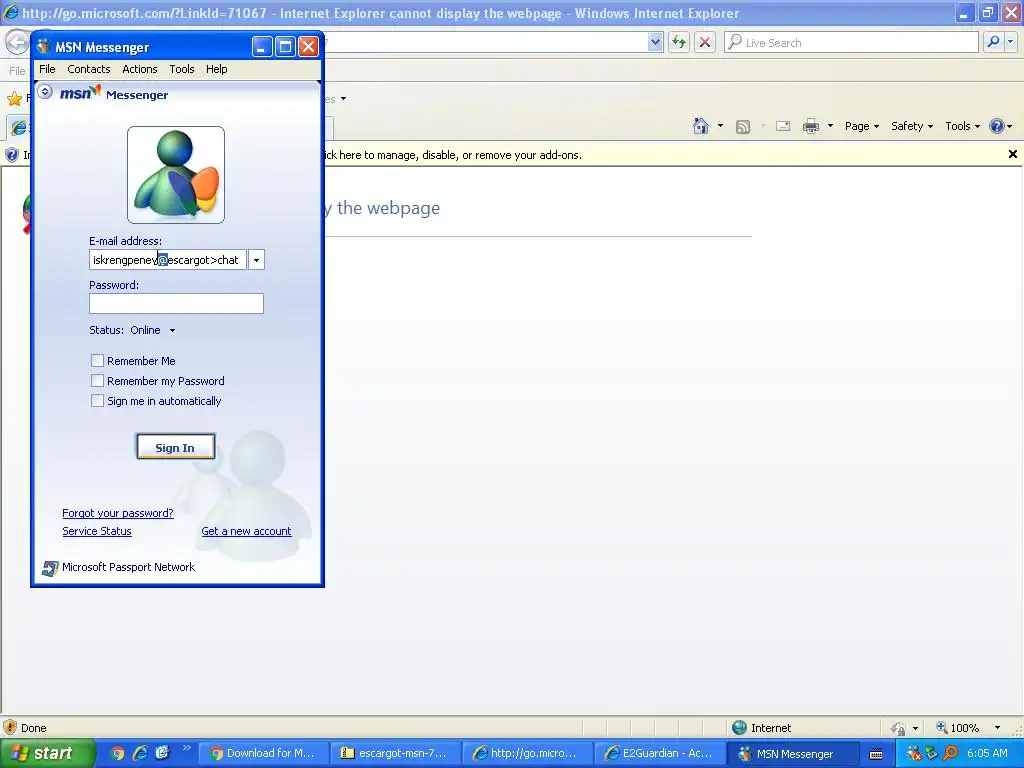Image resolution: width=1024 pixels, height=768 pixels.
Task: Click the IE Back button
Action: 16,42
